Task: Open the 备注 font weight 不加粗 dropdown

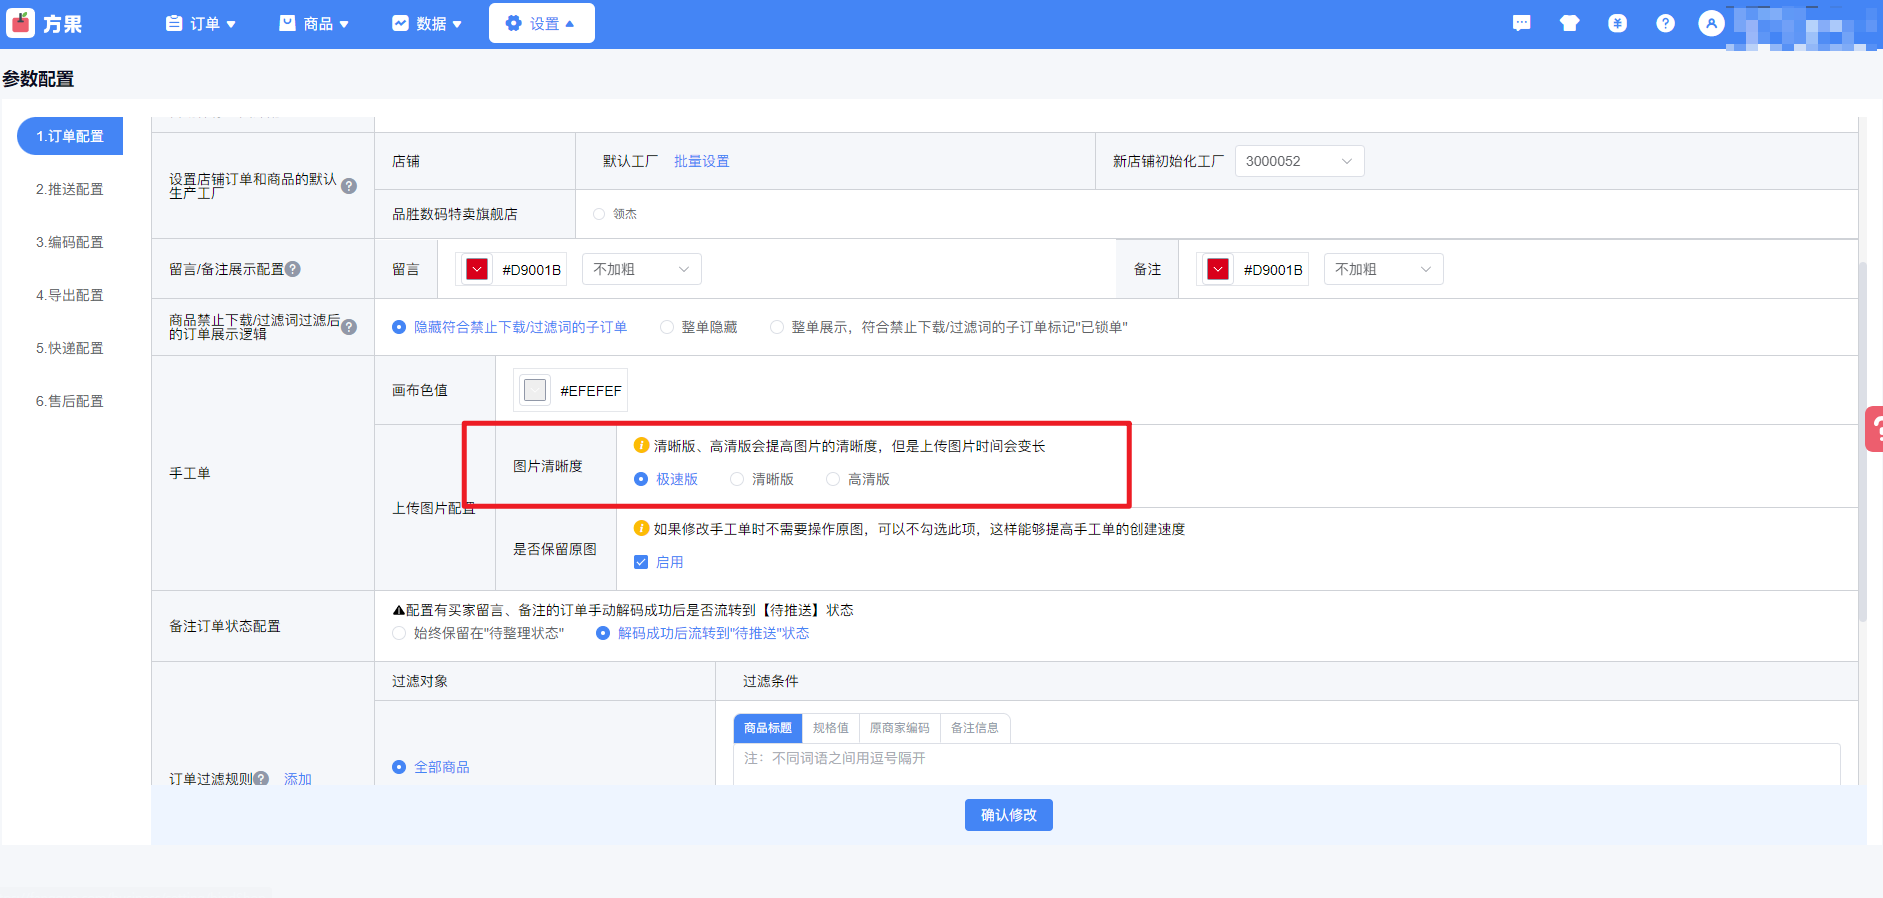Action: coord(1383,269)
